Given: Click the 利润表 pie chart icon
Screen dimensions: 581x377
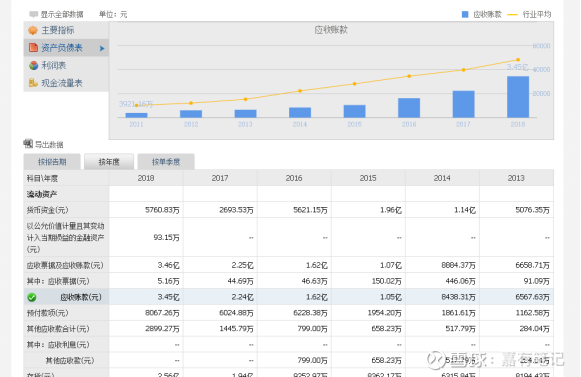Looking at the screenshot, I should pos(33,65).
